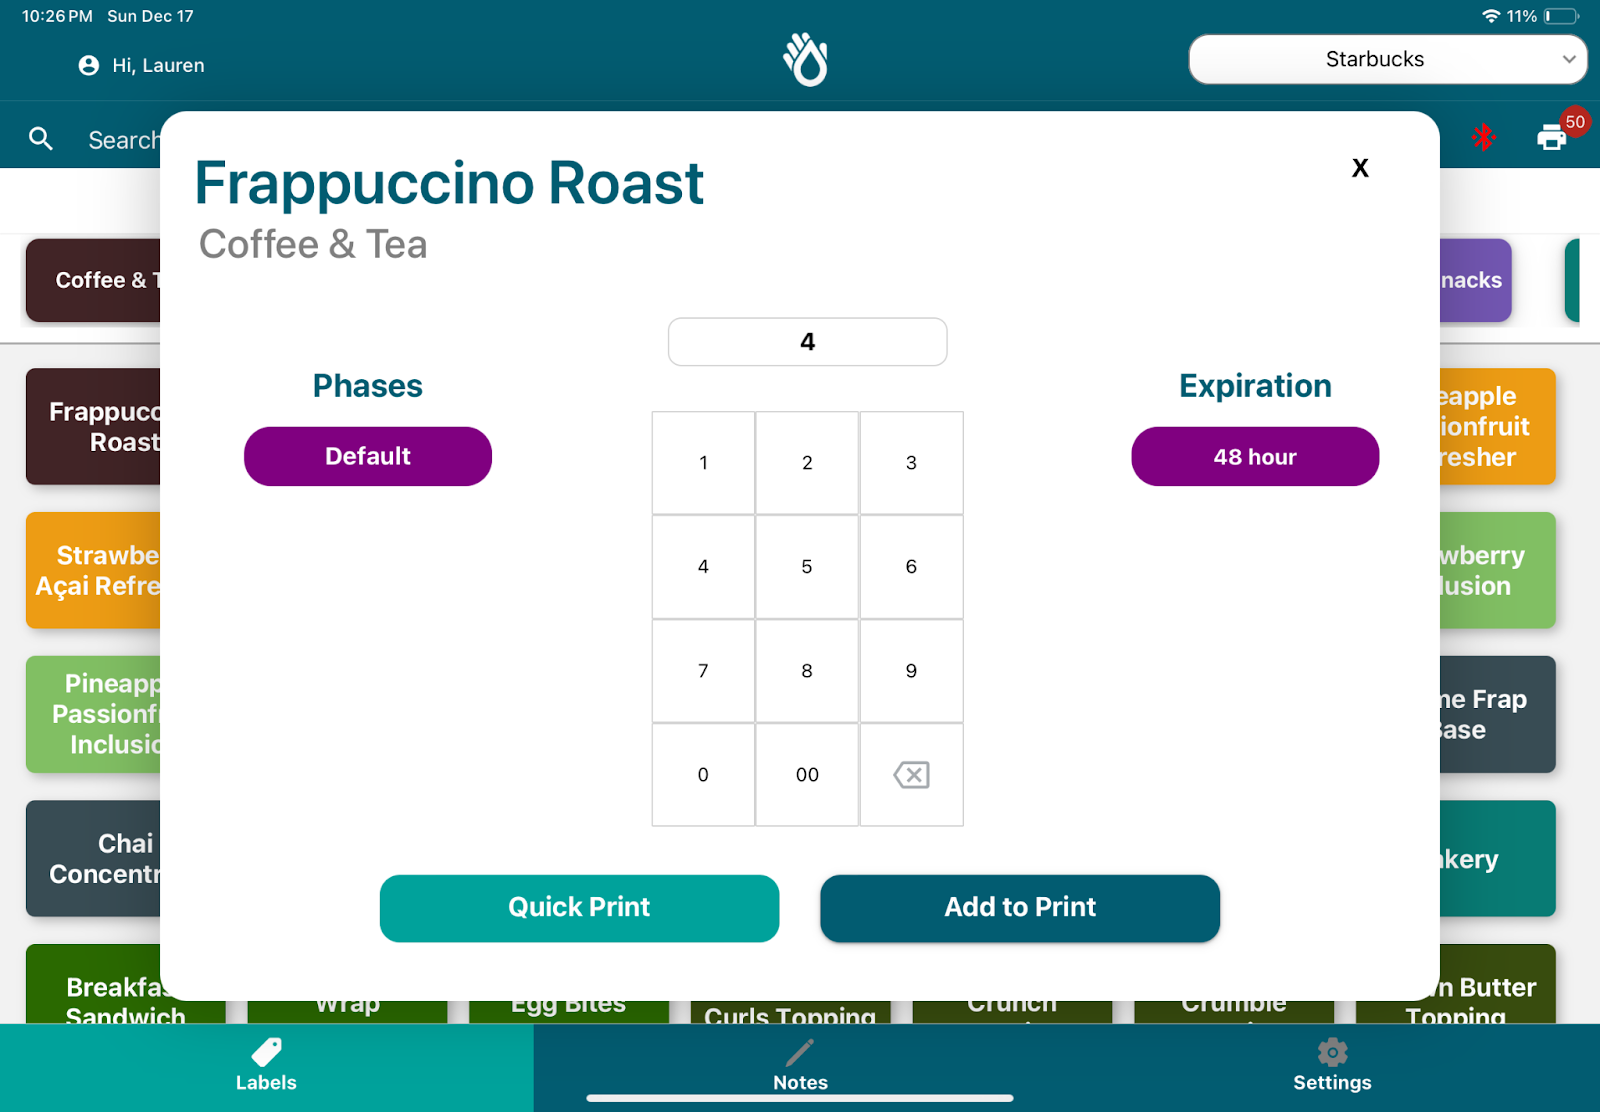This screenshot has height=1112, width=1600.
Task: Click the Frap Base dark tile
Action: click(1497, 714)
